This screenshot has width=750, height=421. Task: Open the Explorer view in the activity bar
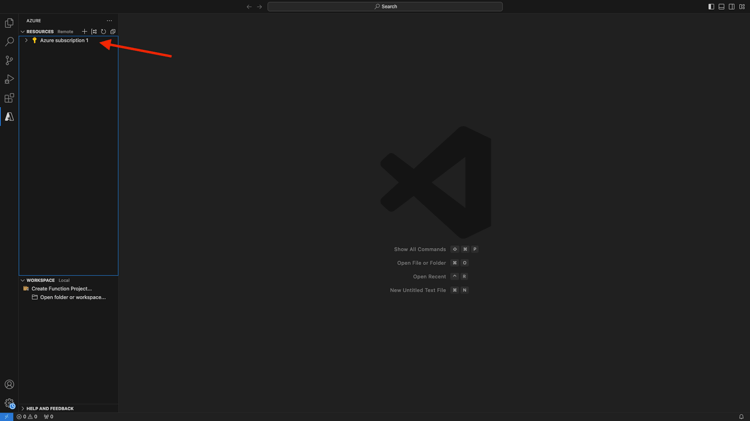coord(9,23)
